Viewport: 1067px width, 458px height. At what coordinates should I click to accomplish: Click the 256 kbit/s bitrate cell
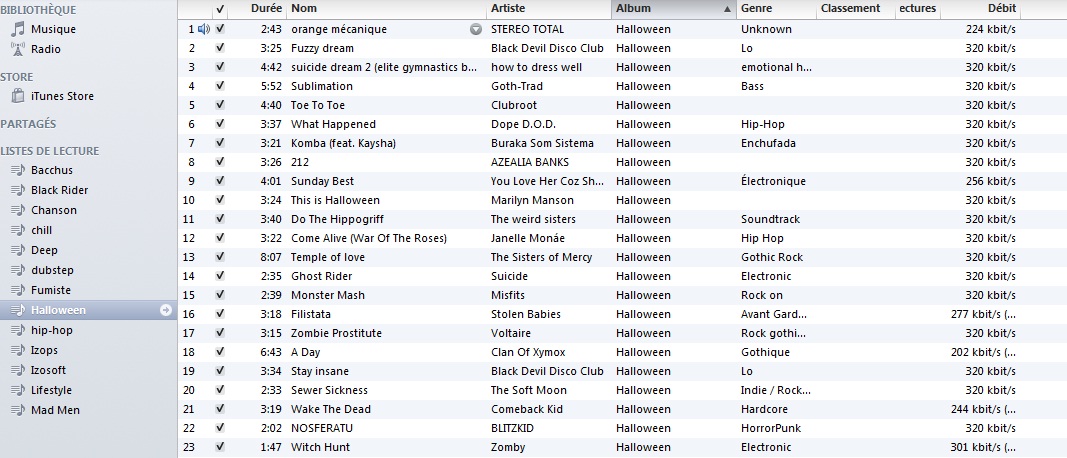(x=990, y=181)
